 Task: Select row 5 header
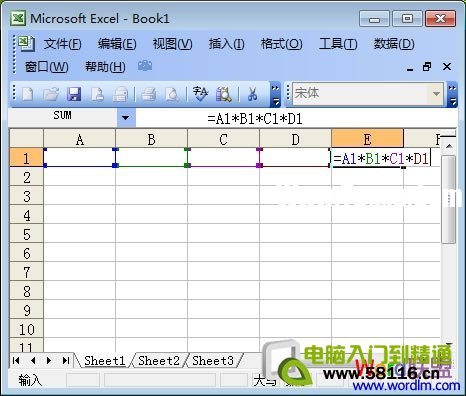tap(26, 234)
